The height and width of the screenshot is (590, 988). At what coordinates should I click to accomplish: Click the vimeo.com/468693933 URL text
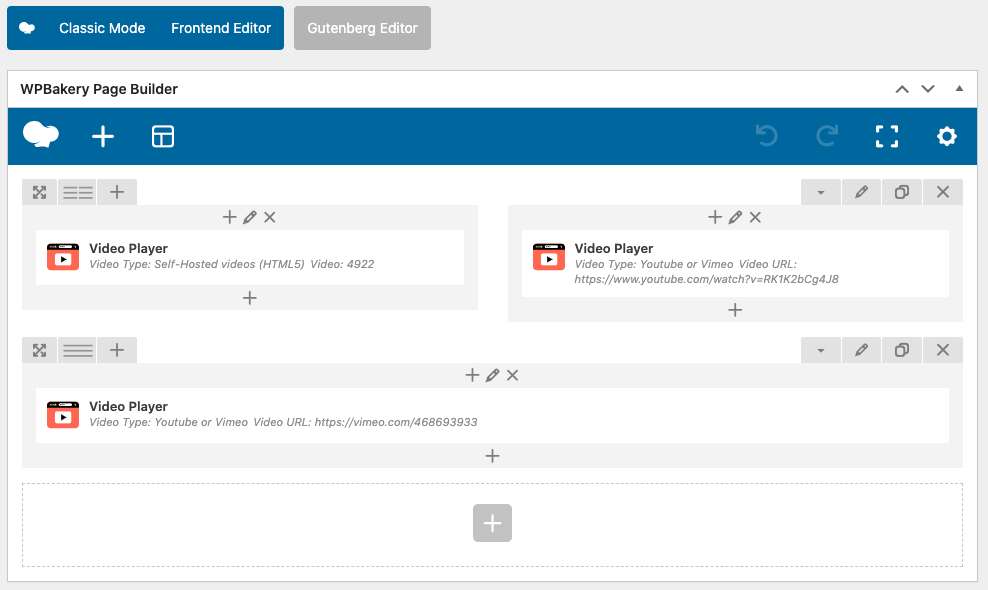coord(396,422)
